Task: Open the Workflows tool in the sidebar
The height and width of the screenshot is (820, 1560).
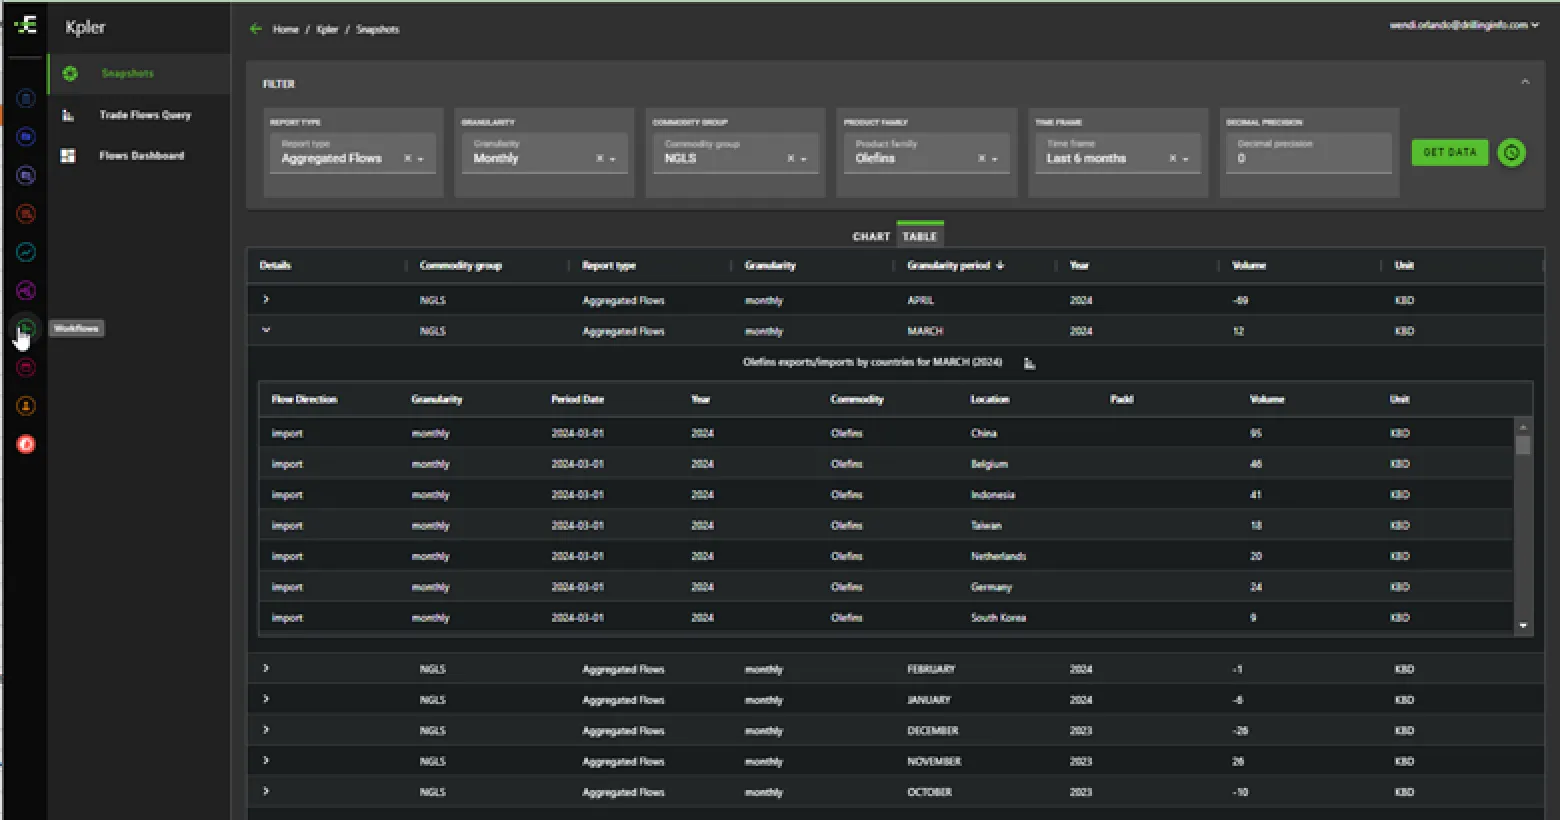Action: [25, 328]
